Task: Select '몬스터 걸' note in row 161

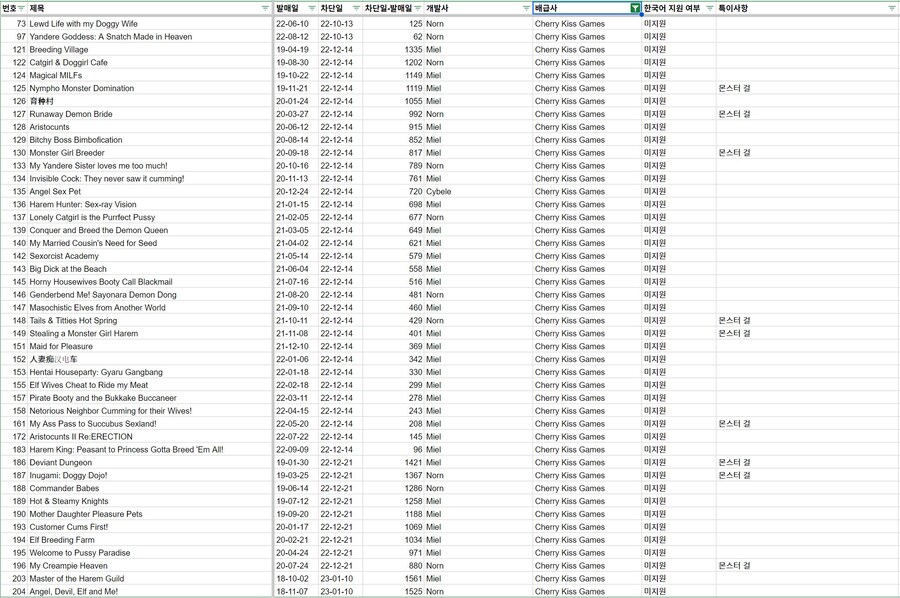Action: click(x=734, y=424)
